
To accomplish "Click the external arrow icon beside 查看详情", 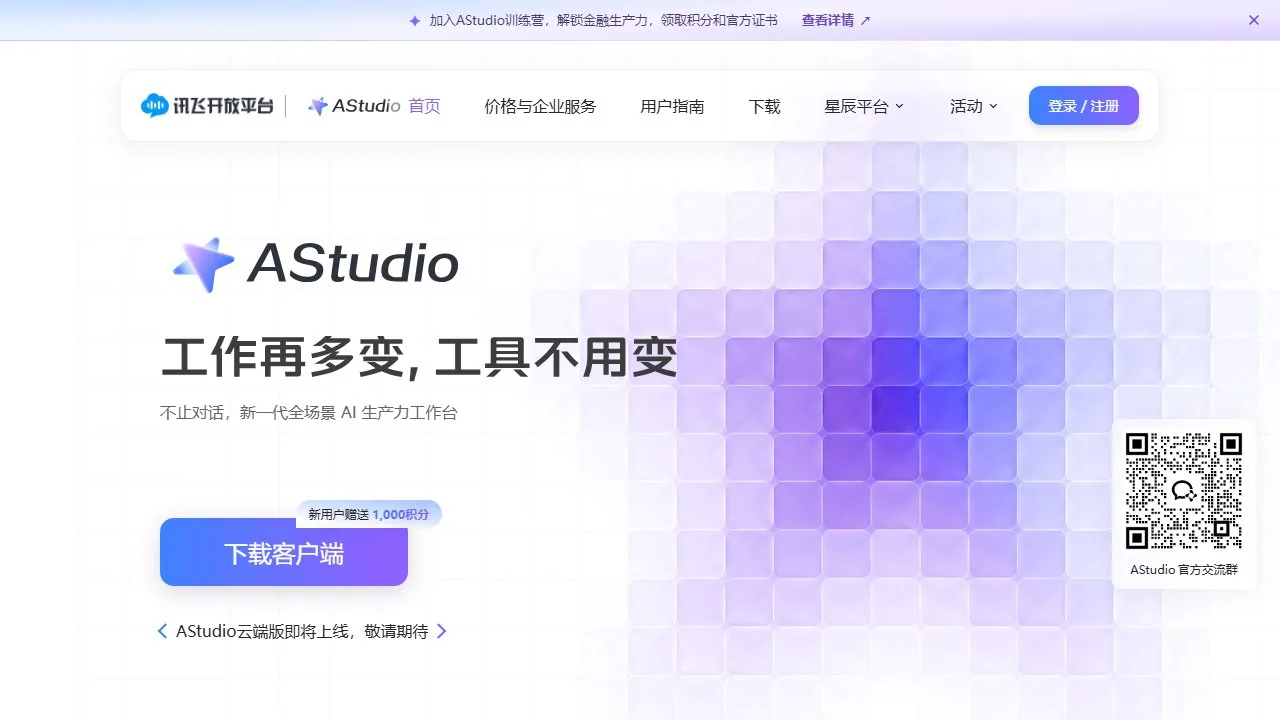I will click(x=866, y=20).
